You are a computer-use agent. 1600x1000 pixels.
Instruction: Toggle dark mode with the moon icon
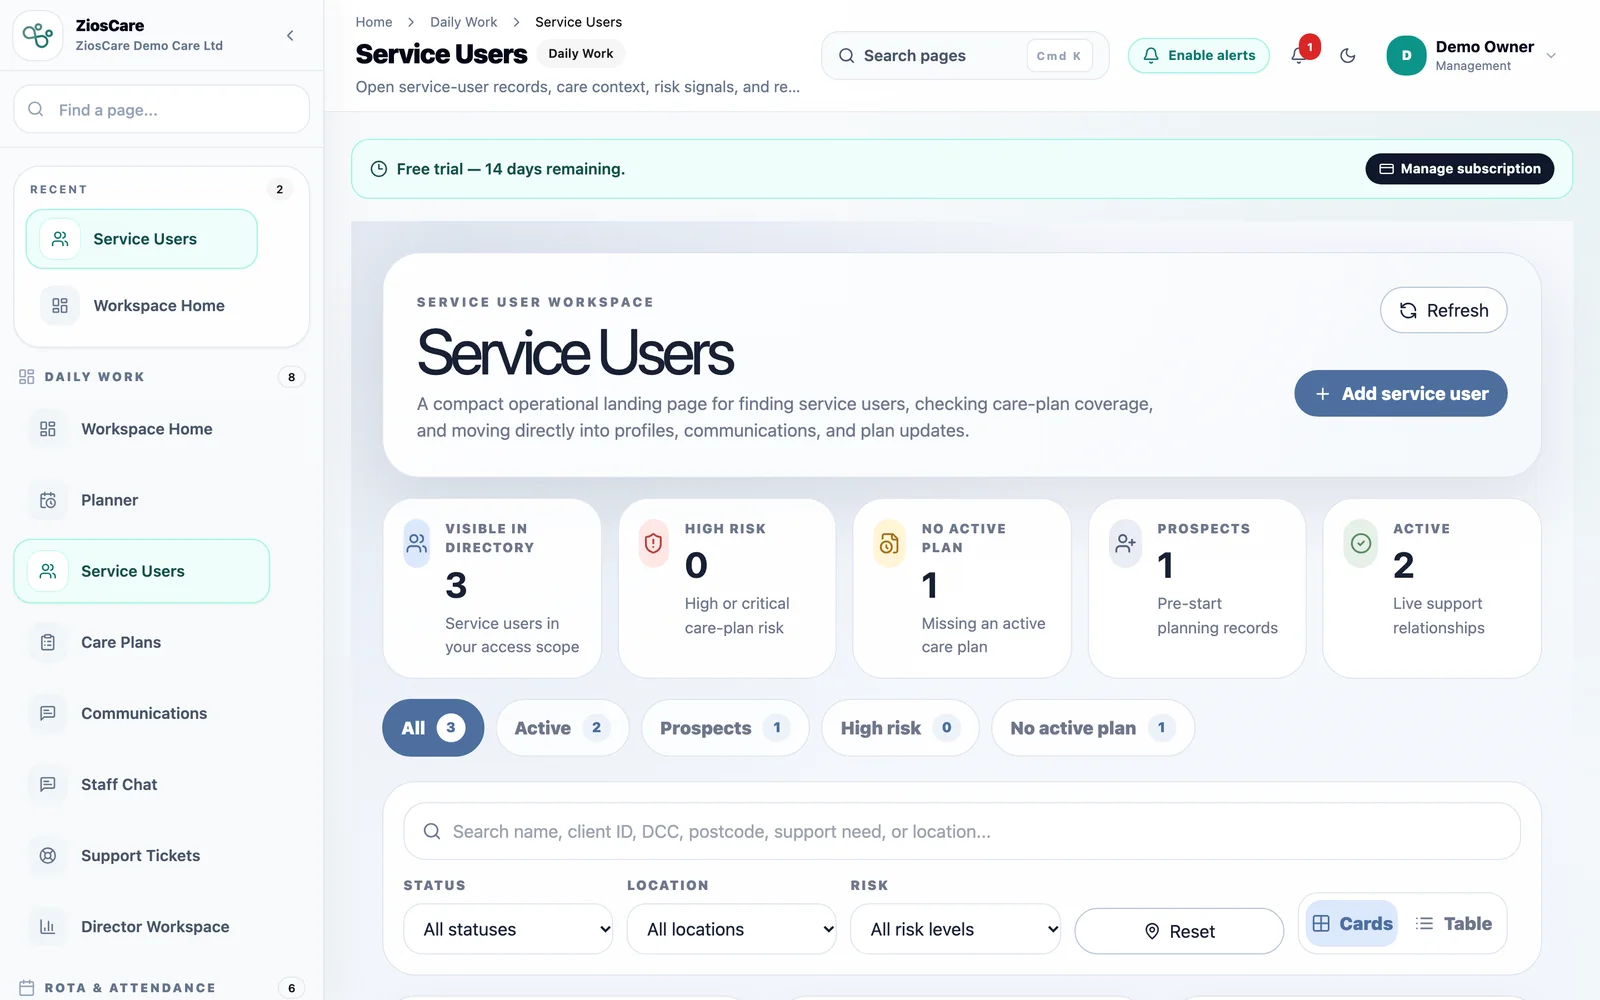point(1348,56)
